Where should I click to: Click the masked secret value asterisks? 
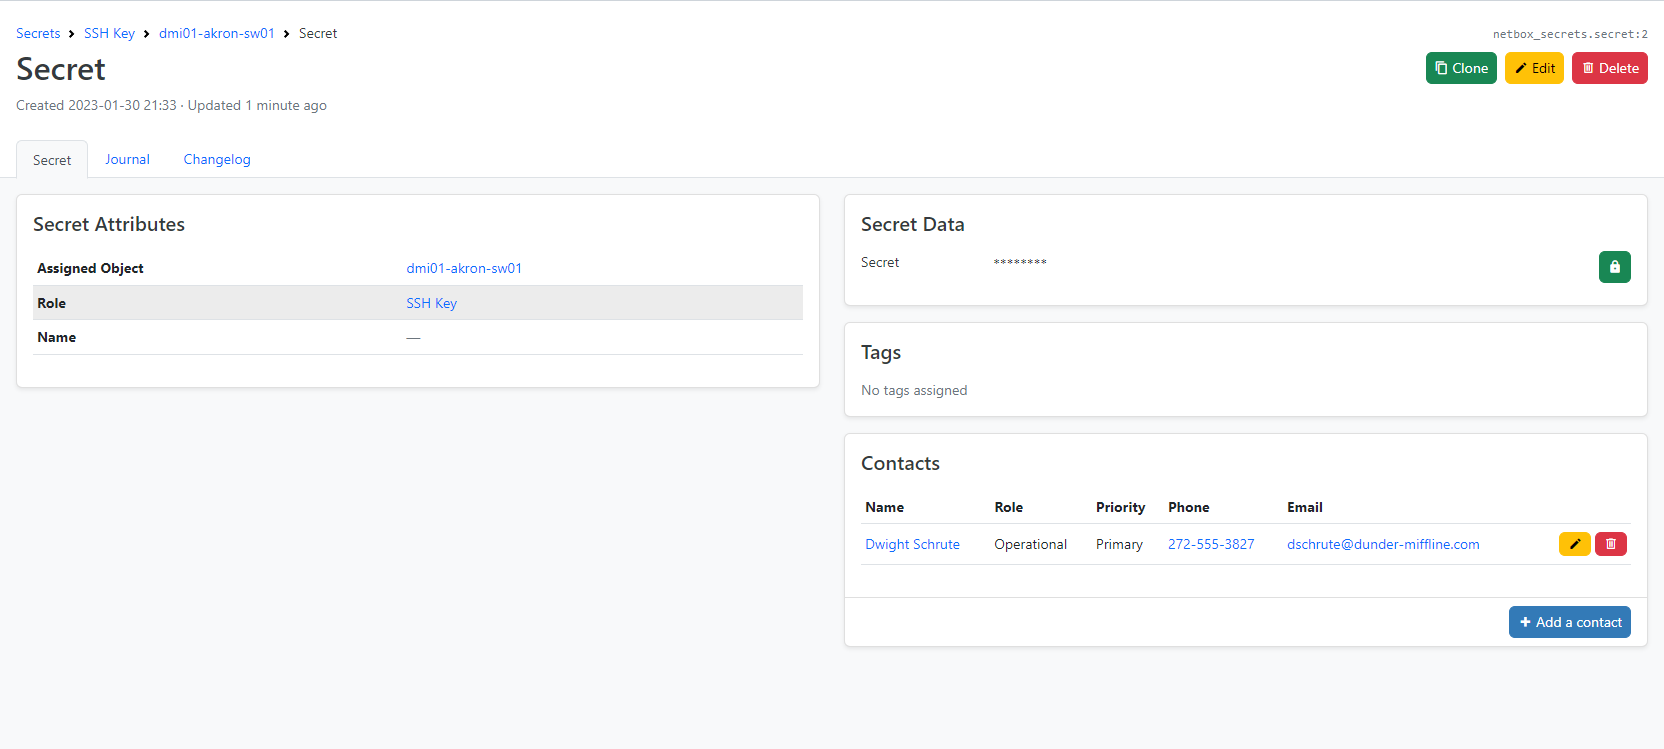tap(1019, 263)
